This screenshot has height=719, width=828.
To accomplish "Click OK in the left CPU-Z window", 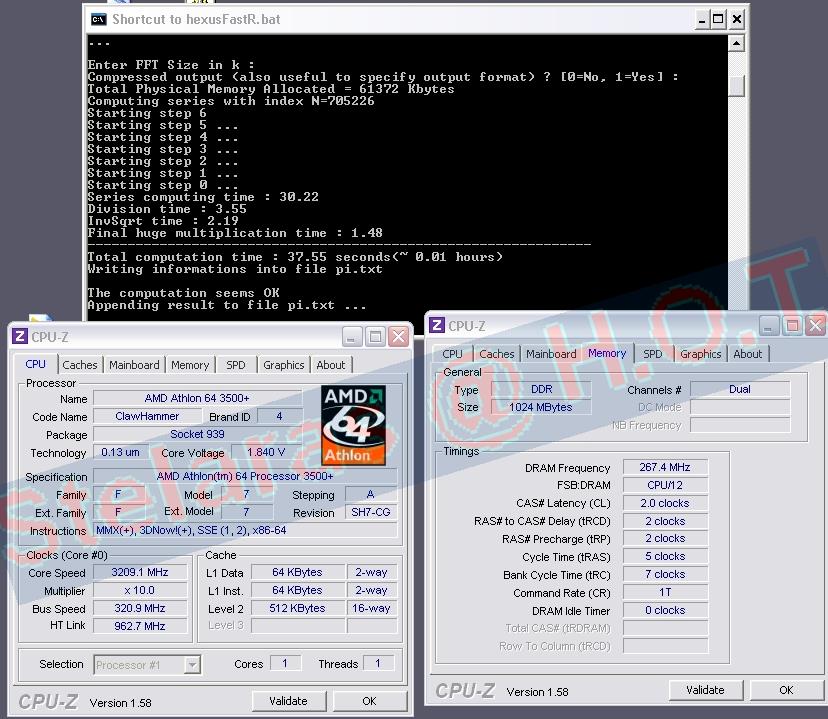I will 370,701.
